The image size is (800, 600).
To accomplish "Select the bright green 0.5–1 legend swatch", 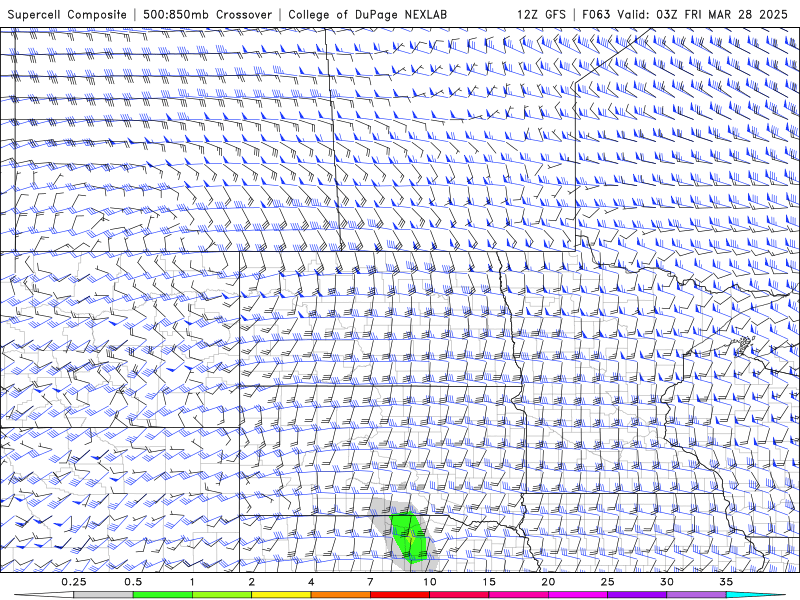I will tap(162, 595).
